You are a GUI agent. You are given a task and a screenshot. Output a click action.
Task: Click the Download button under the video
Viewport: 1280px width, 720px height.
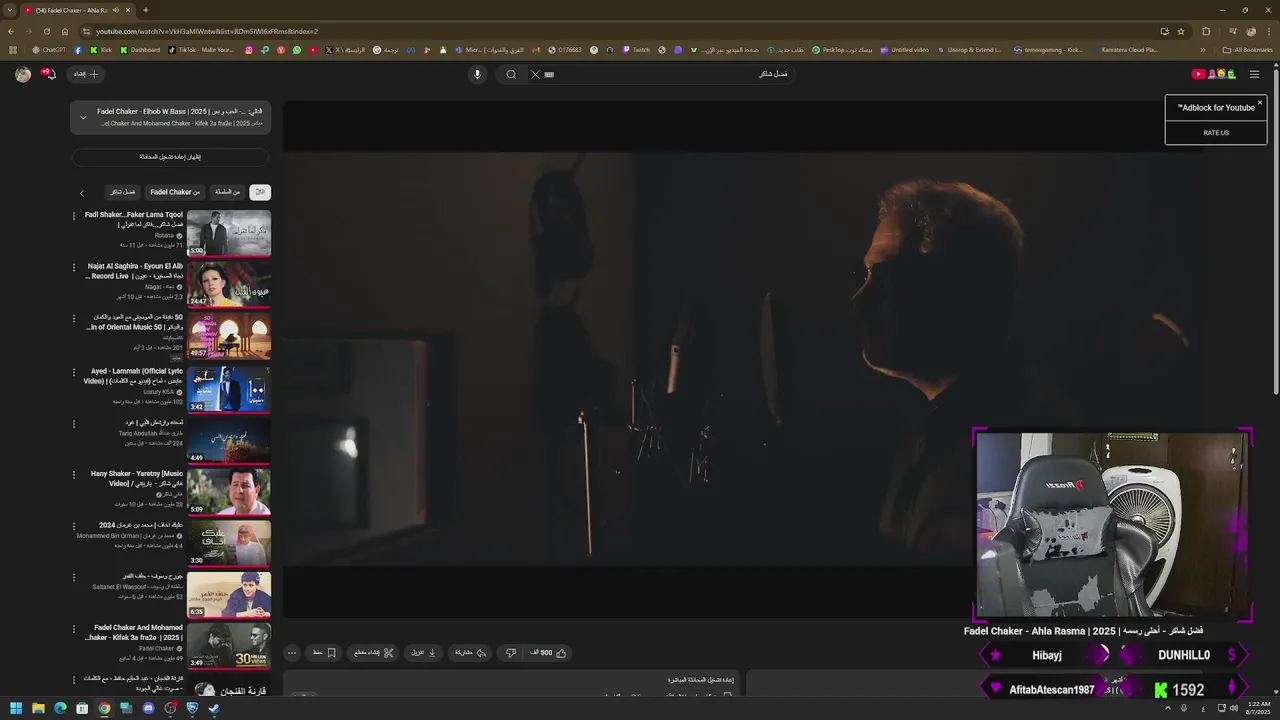click(x=424, y=653)
